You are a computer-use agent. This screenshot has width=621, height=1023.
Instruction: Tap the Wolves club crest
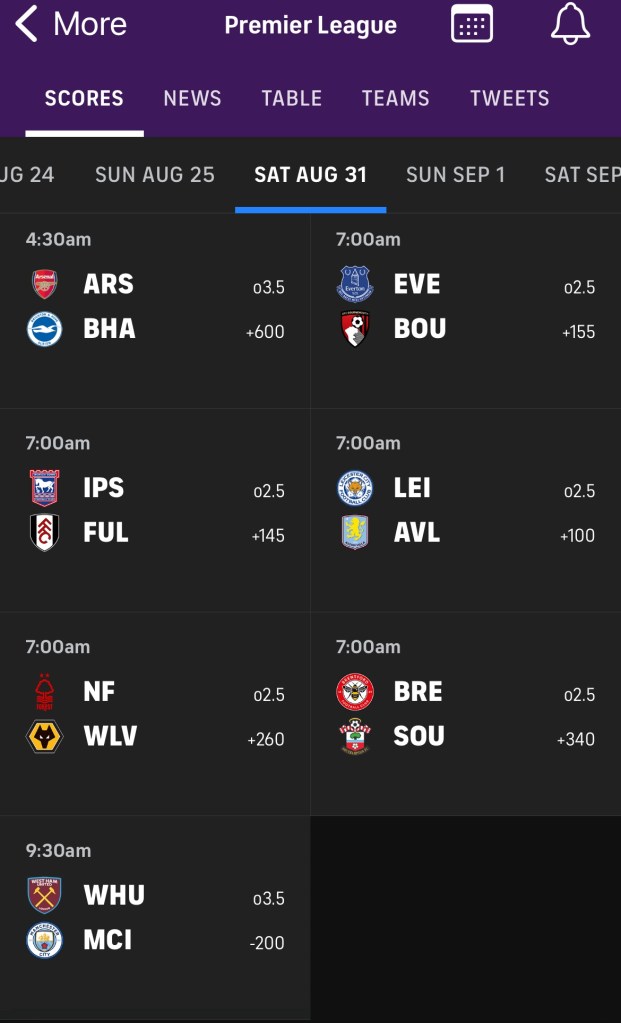coord(44,736)
